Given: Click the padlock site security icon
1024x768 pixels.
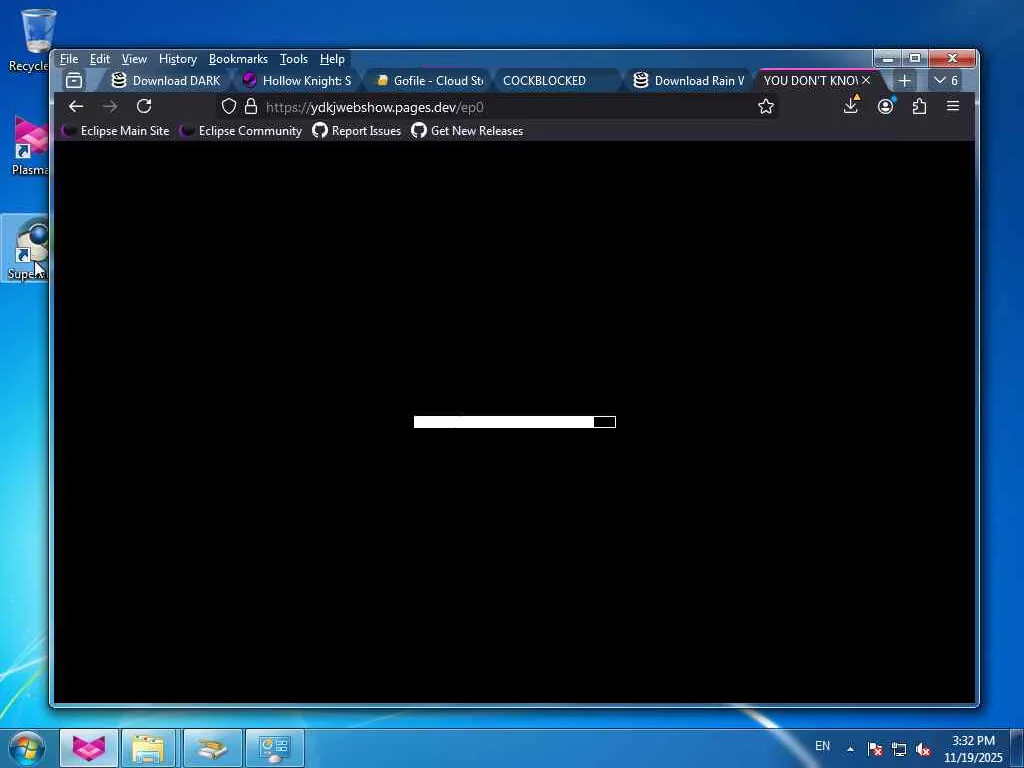Looking at the screenshot, I should point(251,106).
